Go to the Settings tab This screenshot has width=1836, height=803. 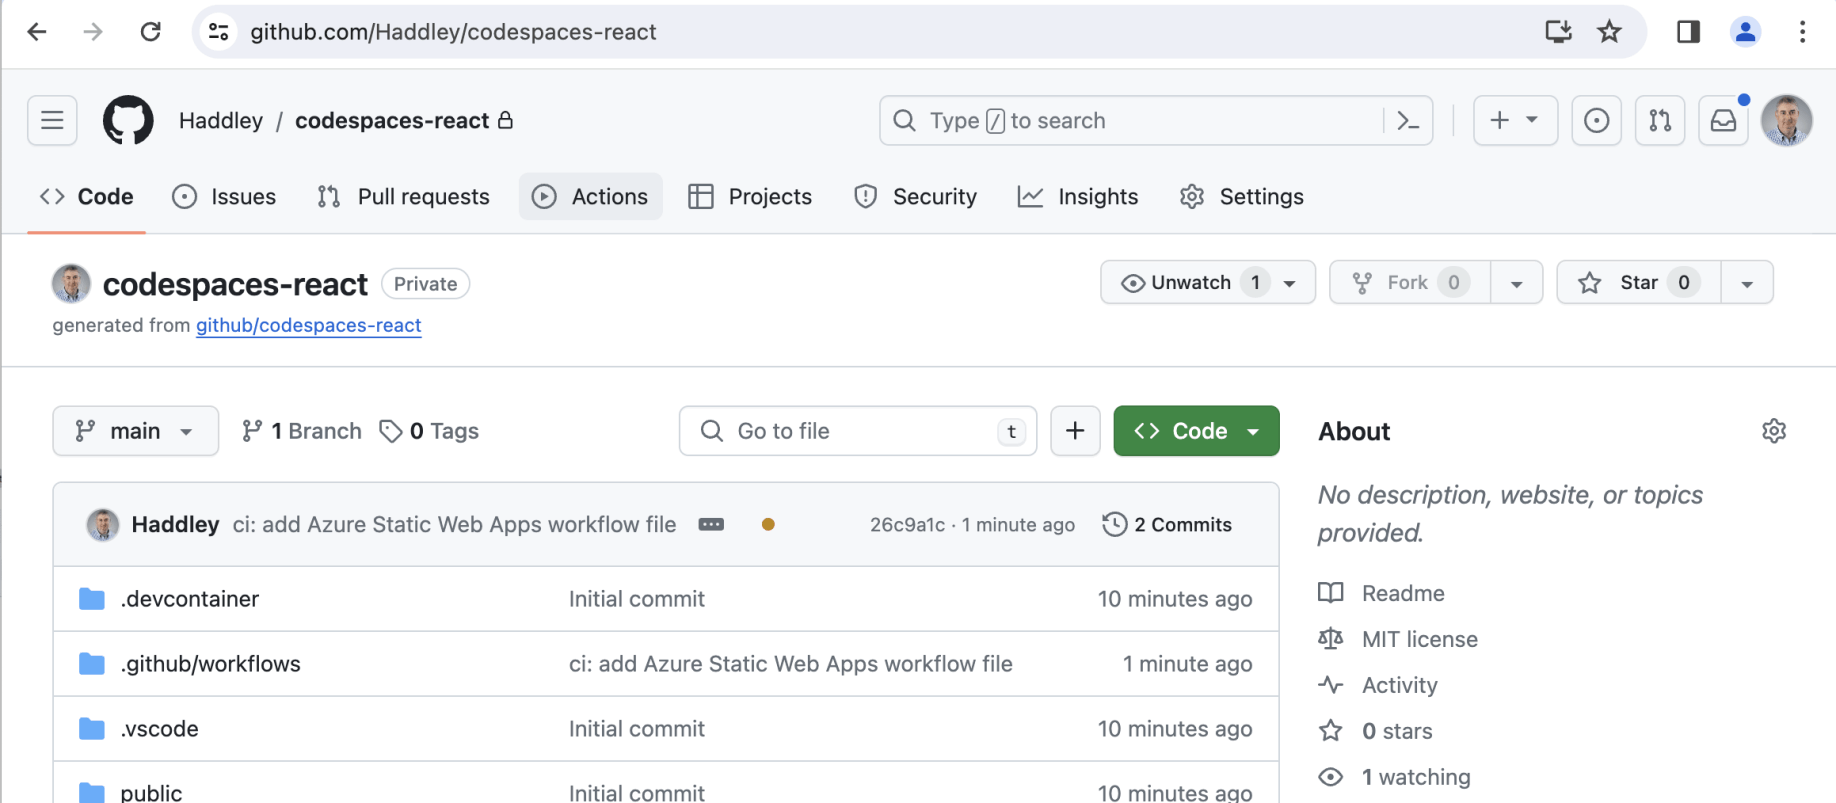1242,197
